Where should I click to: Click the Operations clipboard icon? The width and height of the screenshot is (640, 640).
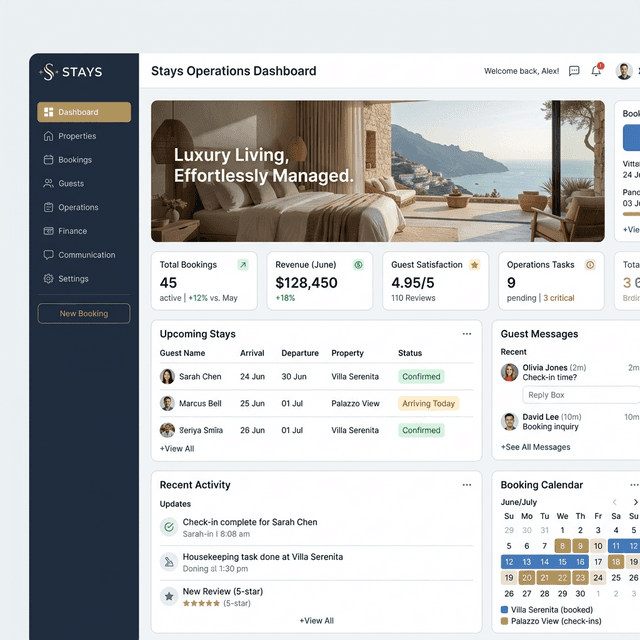click(x=49, y=207)
